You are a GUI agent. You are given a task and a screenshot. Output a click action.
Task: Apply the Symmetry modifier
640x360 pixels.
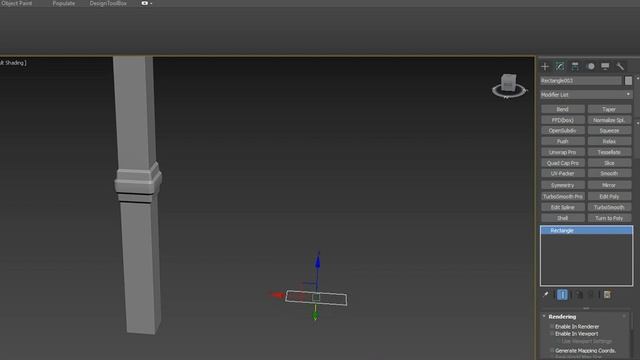[x=562, y=185]
